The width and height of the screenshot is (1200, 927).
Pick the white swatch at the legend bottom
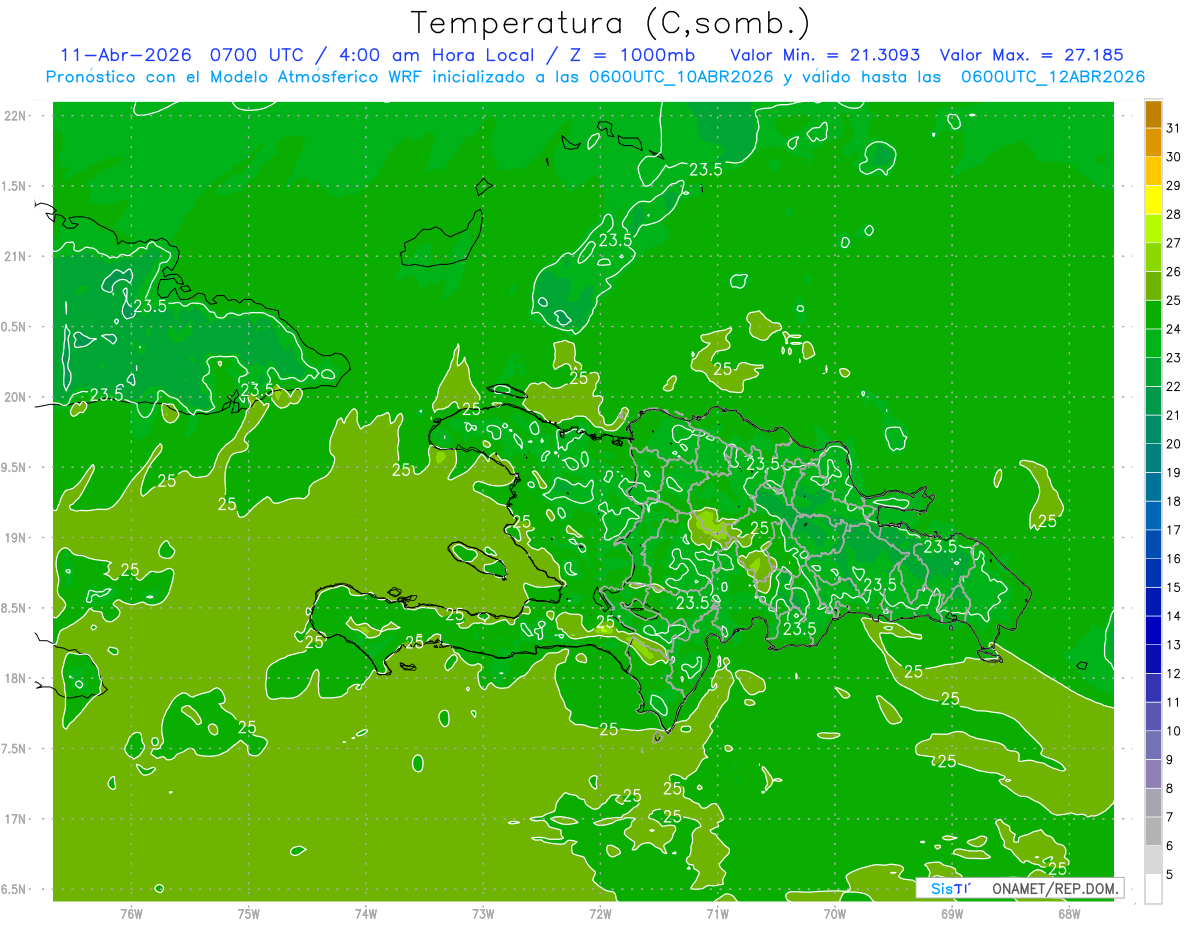tap(1153, 889)
